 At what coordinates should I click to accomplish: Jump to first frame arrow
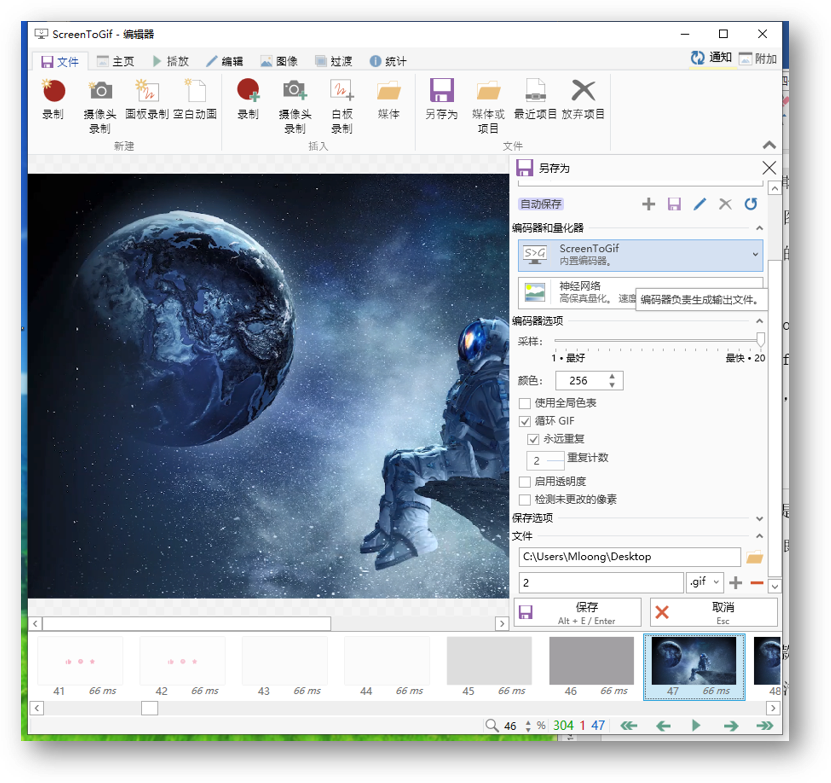pyautogui.click(x=629, y=725)
